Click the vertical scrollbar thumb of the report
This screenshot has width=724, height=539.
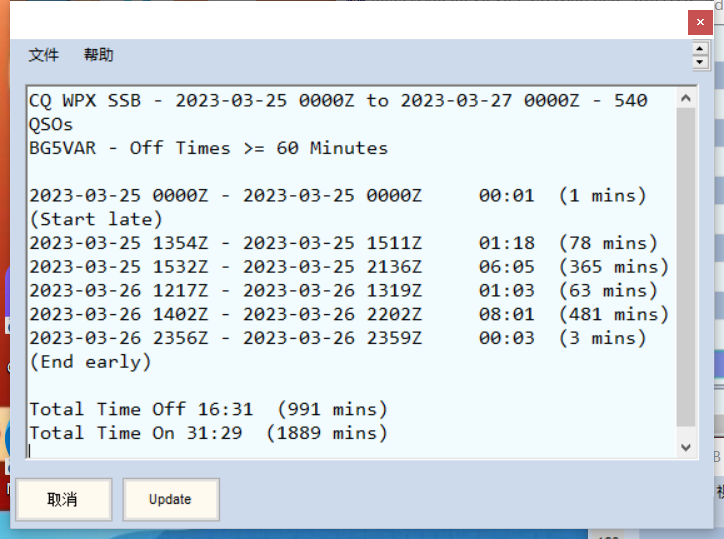686,270
